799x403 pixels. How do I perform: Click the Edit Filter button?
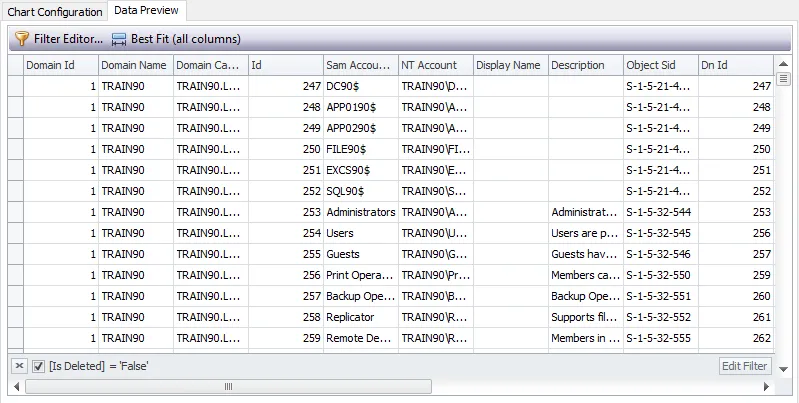pos(744,366)
